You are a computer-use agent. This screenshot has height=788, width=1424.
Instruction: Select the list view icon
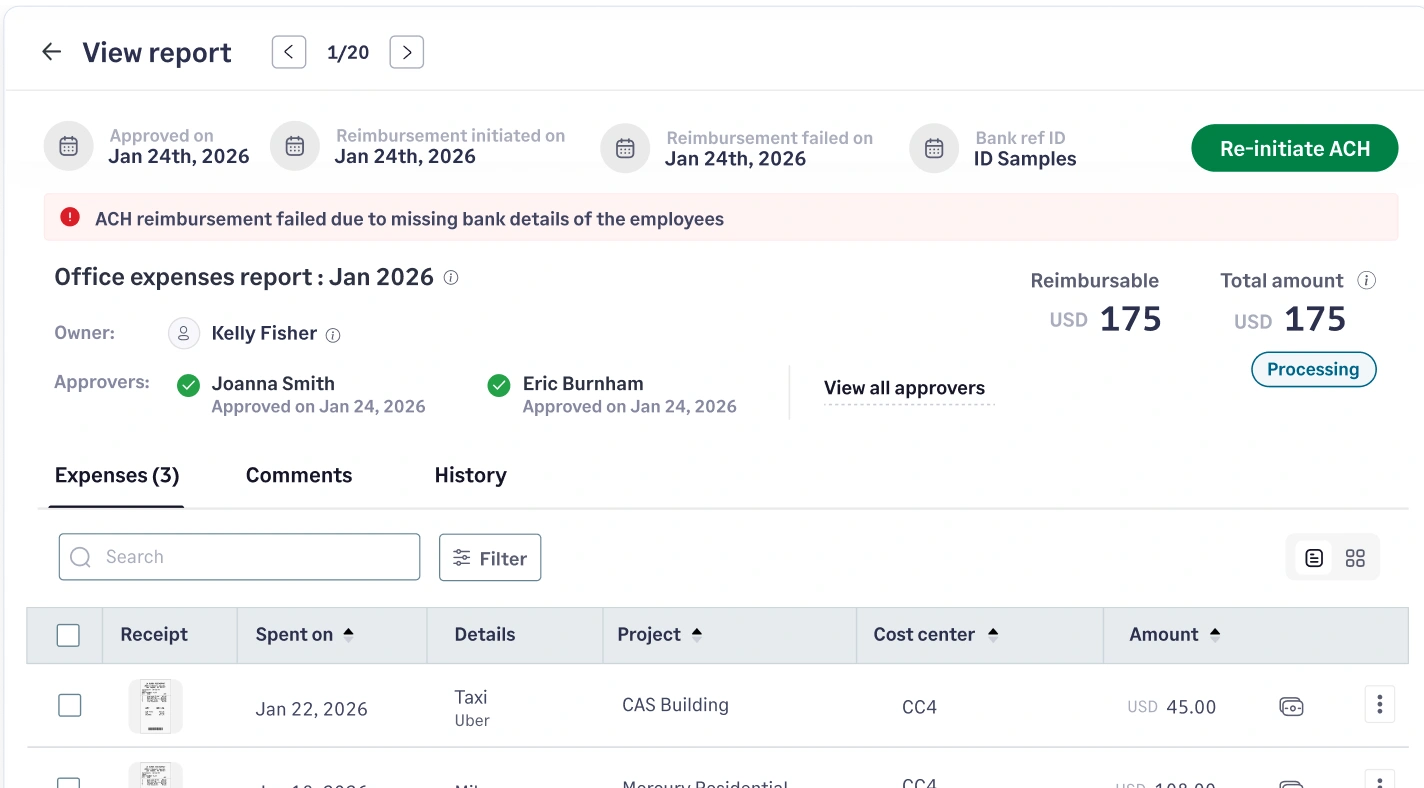pyautogui.click(x=1313, y=557)
